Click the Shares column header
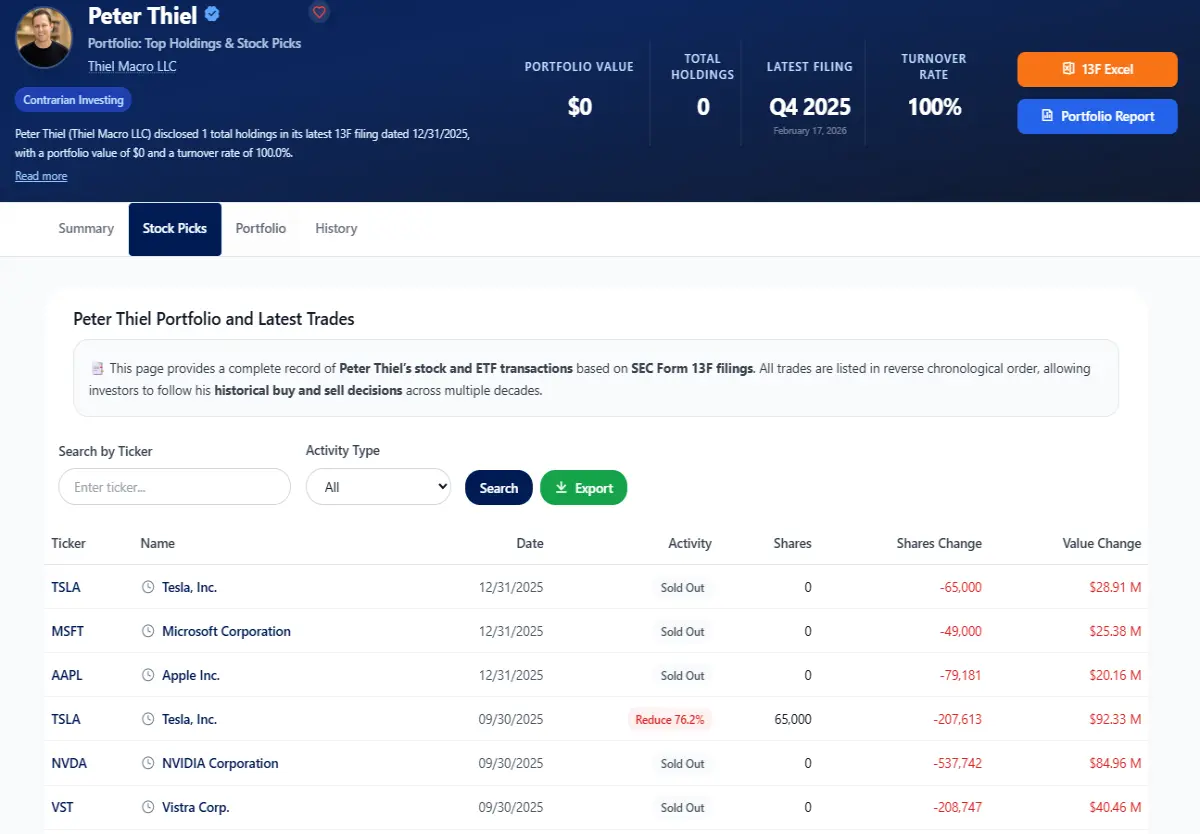The image size is (1200, 834). coord(793,543)
